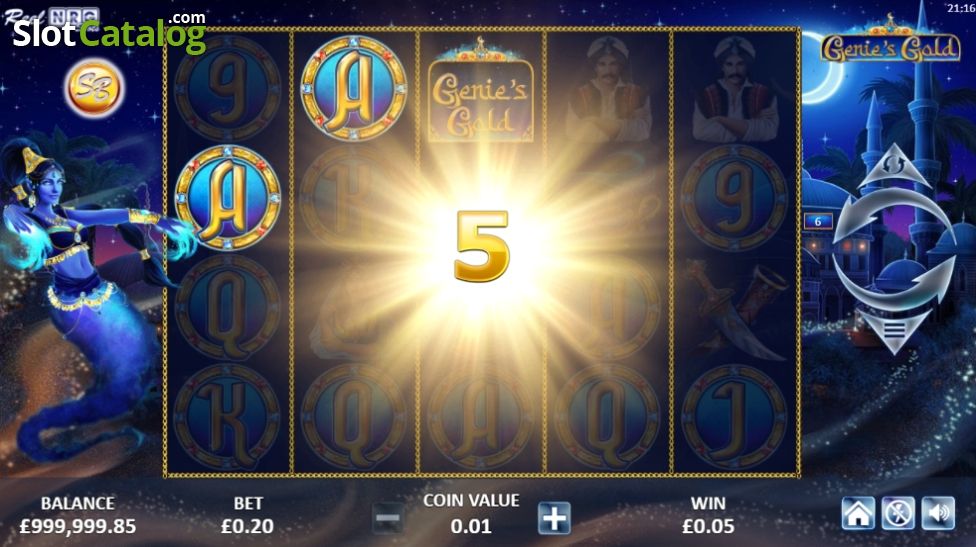Go to the lobby using the home icon
This screenshot has width=976, height=547.
(858, 513)
